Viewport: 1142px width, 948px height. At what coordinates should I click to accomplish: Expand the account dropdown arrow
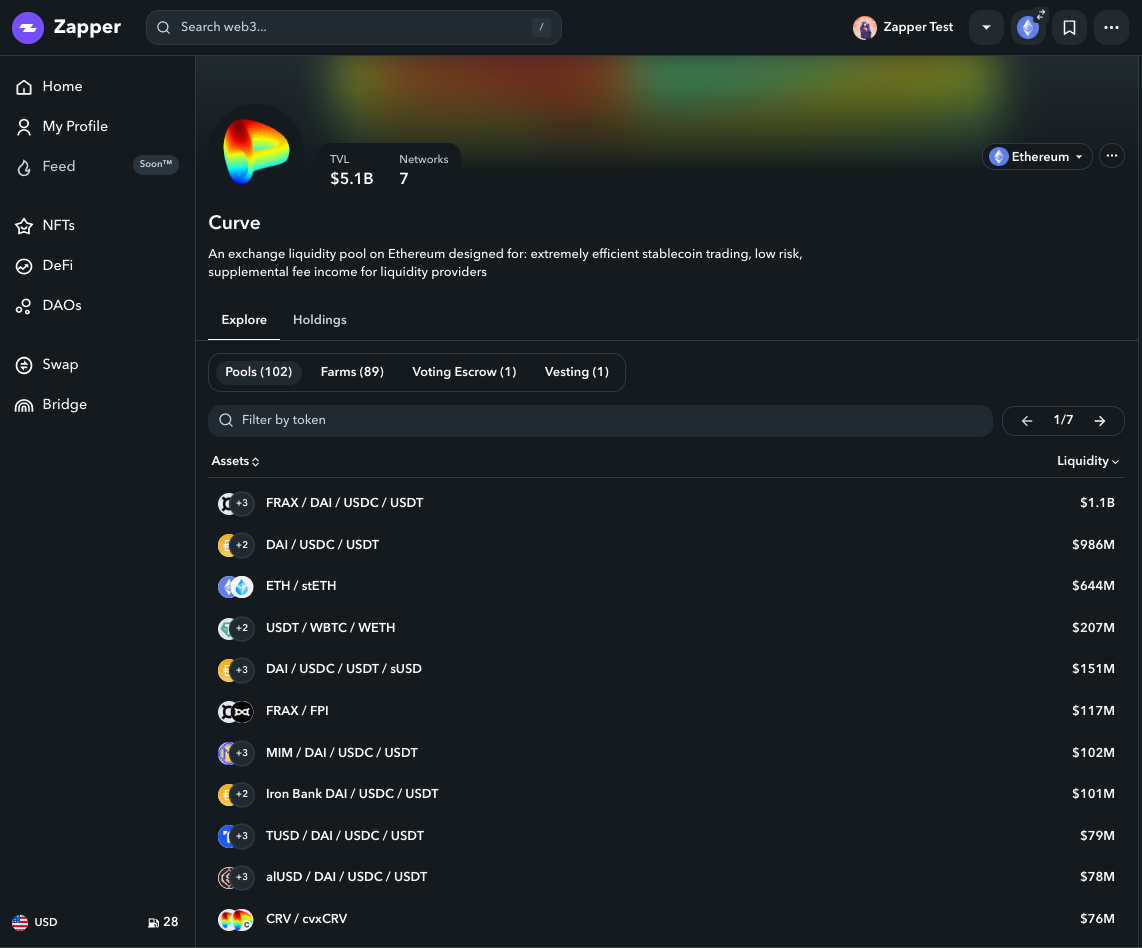(x=986, y=28)
